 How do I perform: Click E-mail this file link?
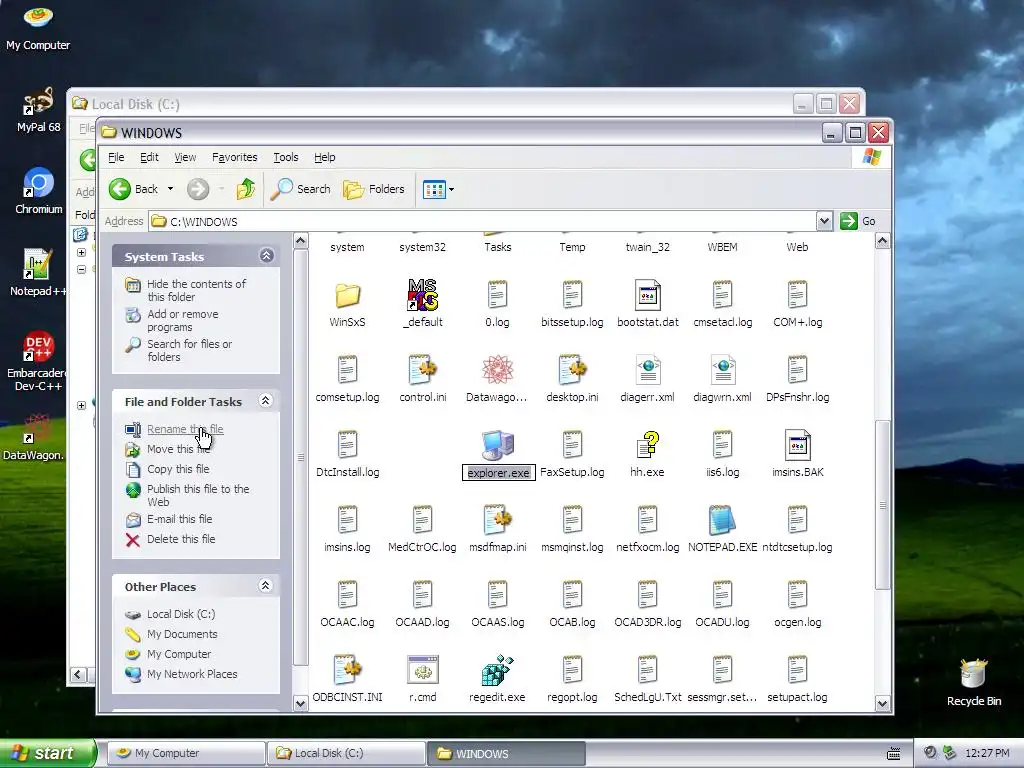tap(179, 519)
